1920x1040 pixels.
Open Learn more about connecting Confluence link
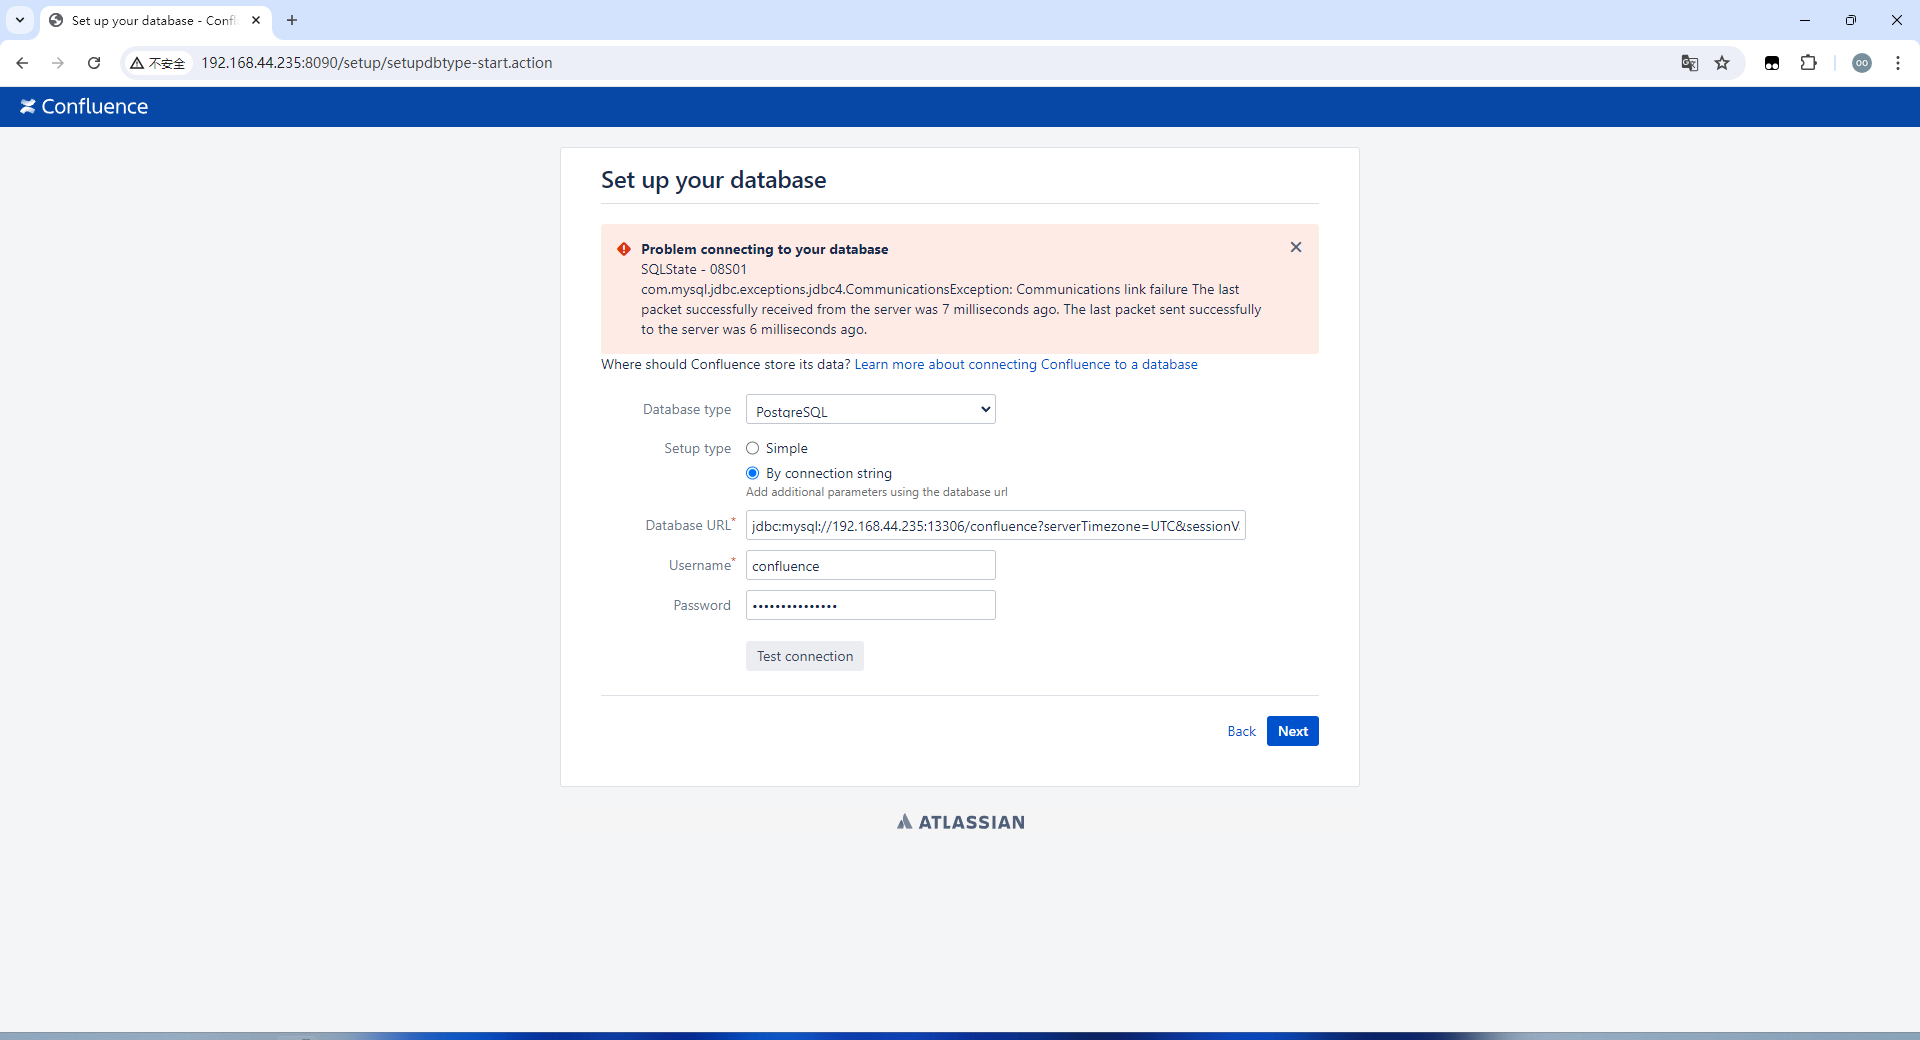pyautogui.click(x=1026, y=364)
